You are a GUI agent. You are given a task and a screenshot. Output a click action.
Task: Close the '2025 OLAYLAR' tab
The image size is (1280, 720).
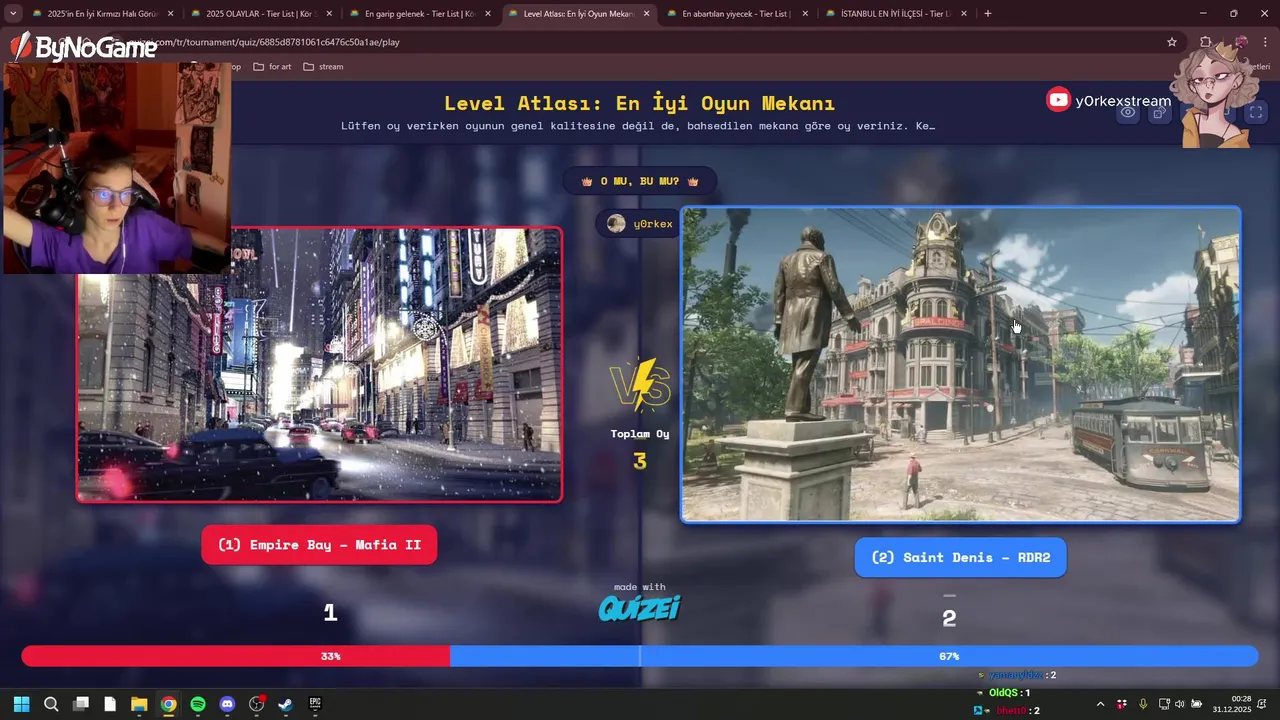click(329, 14)
